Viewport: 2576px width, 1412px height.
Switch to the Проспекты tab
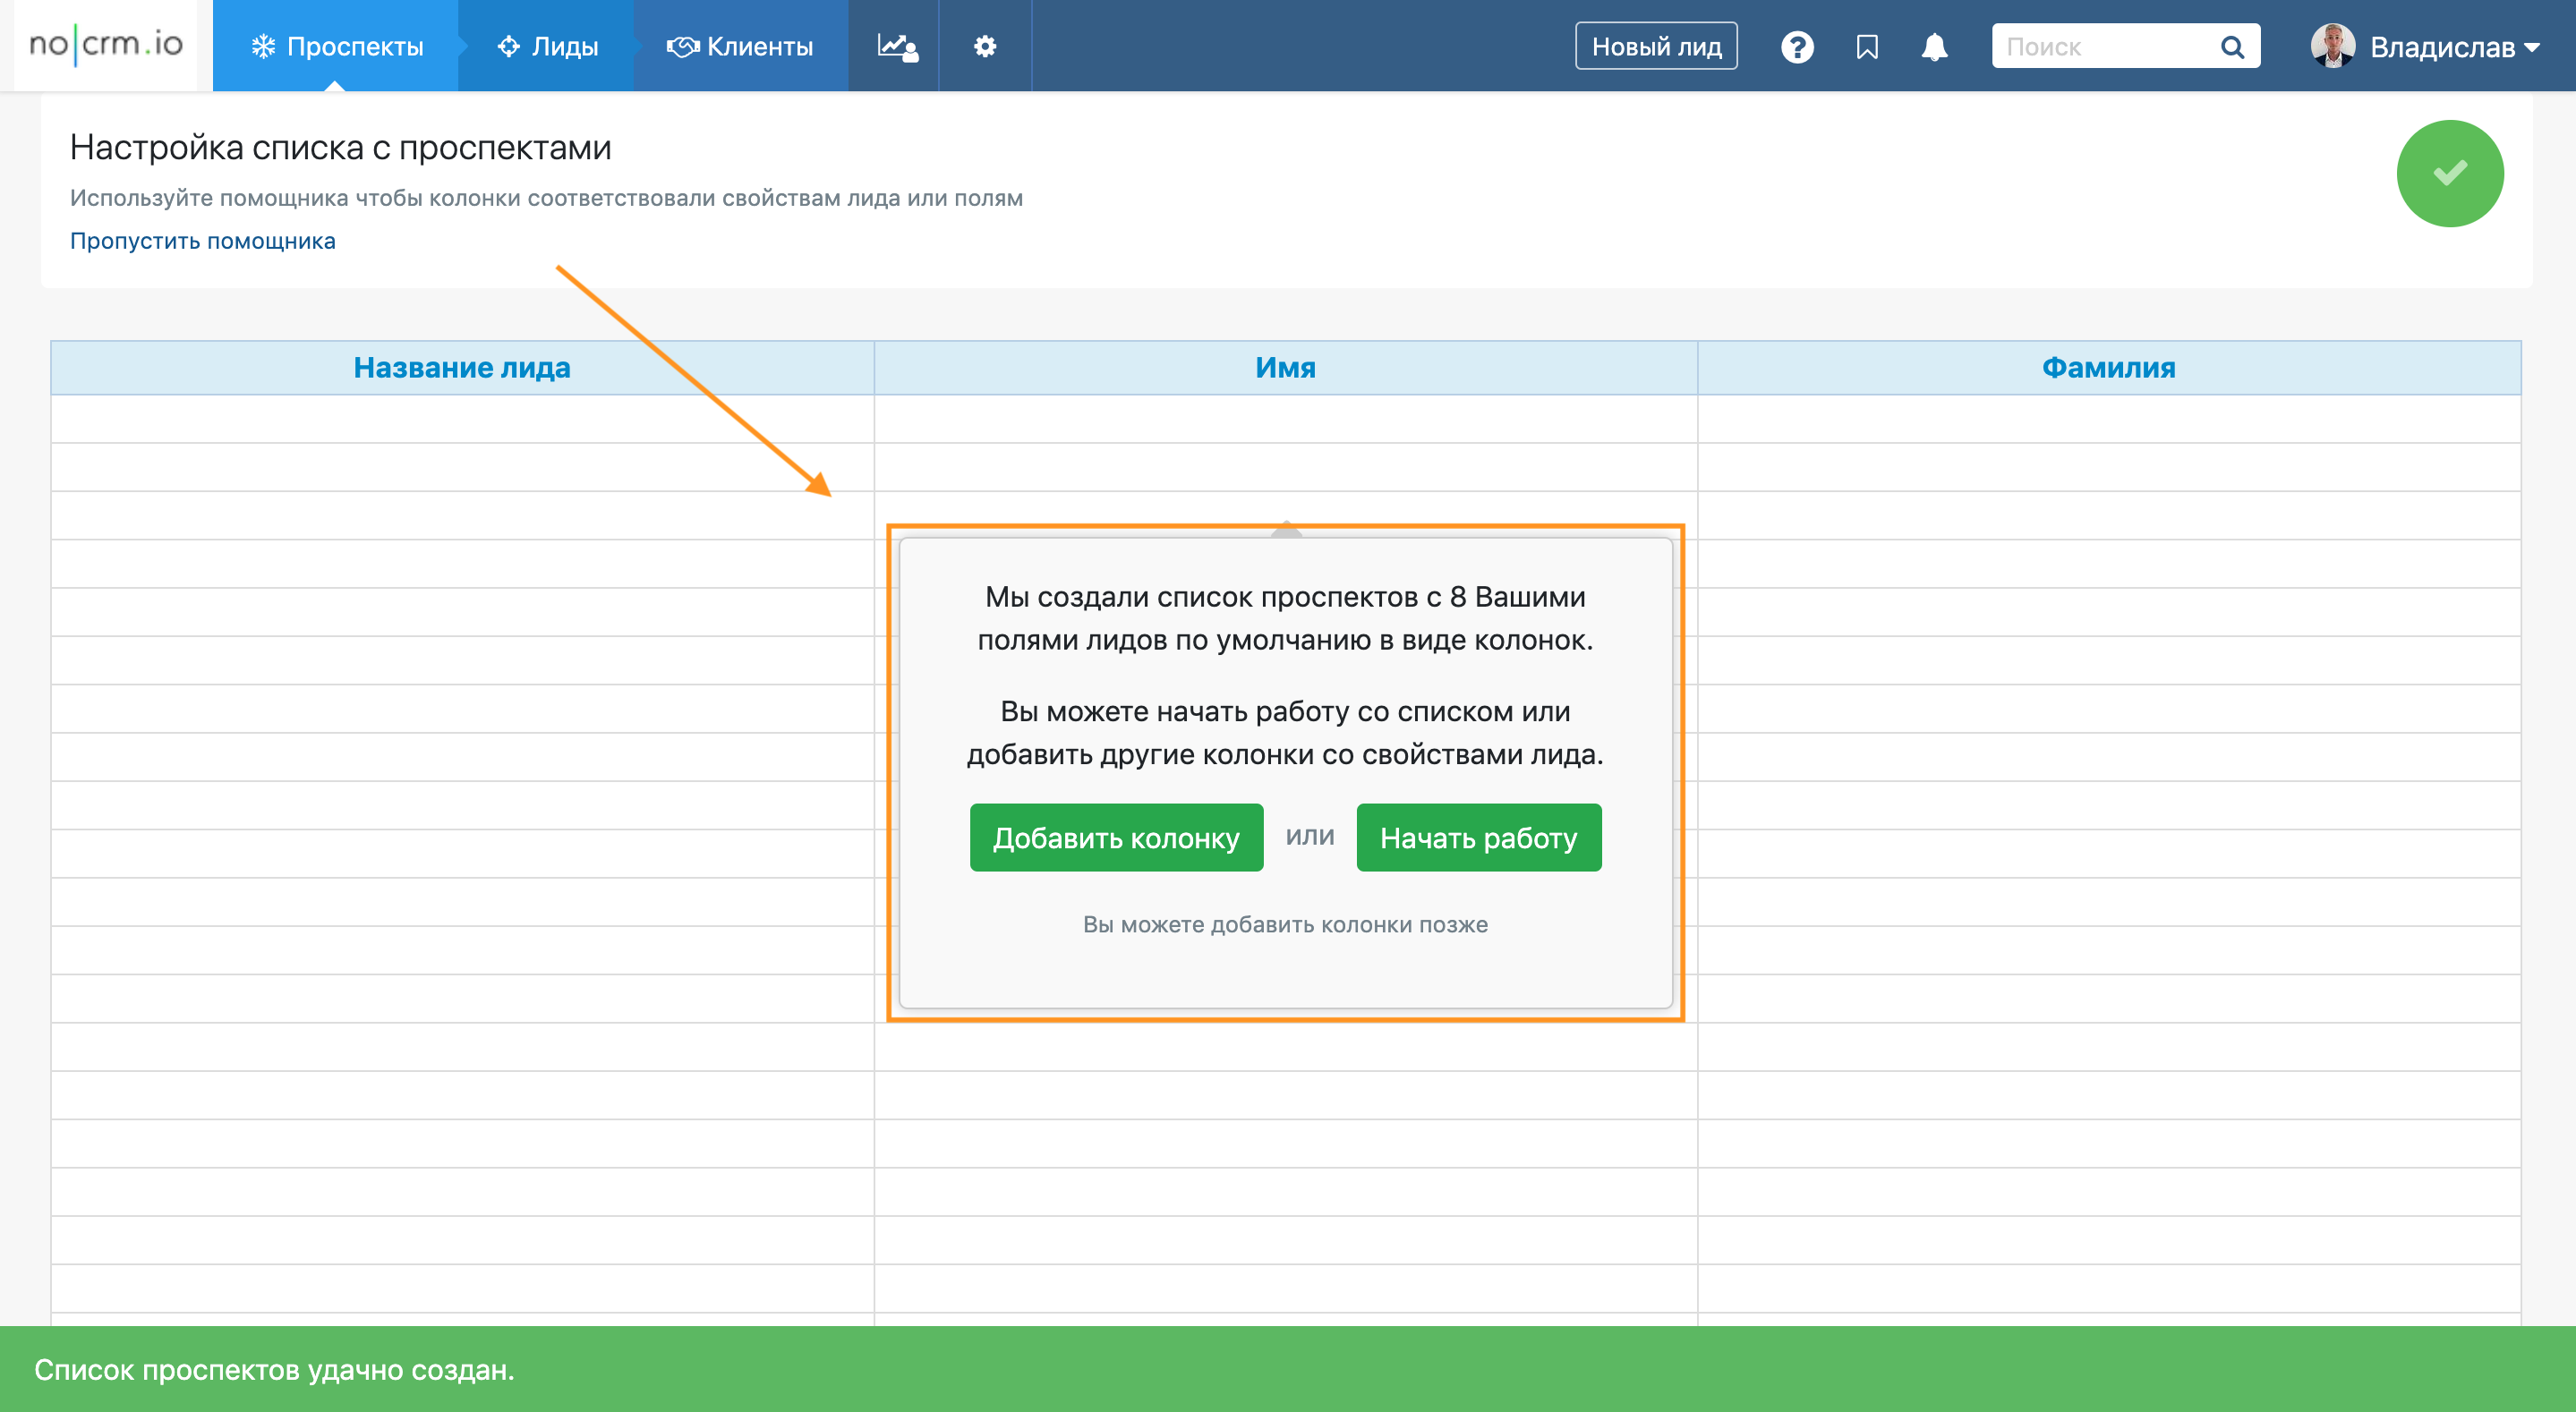point(337,46)
